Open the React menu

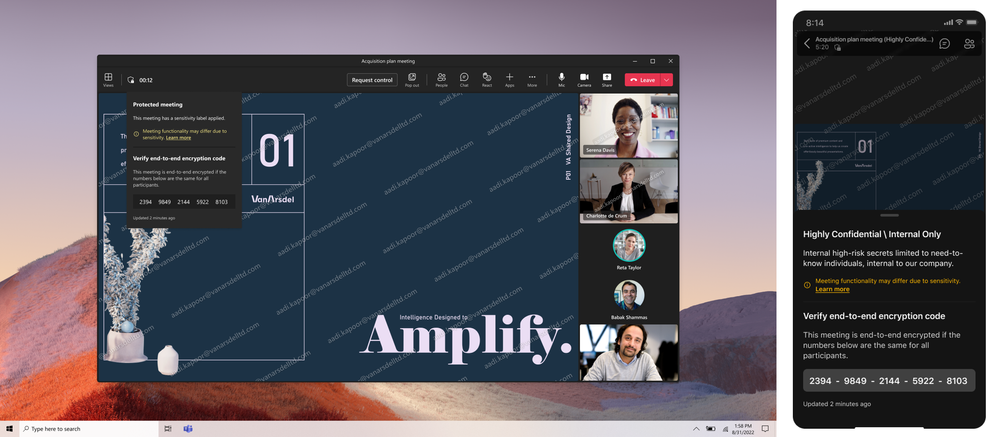487,79
